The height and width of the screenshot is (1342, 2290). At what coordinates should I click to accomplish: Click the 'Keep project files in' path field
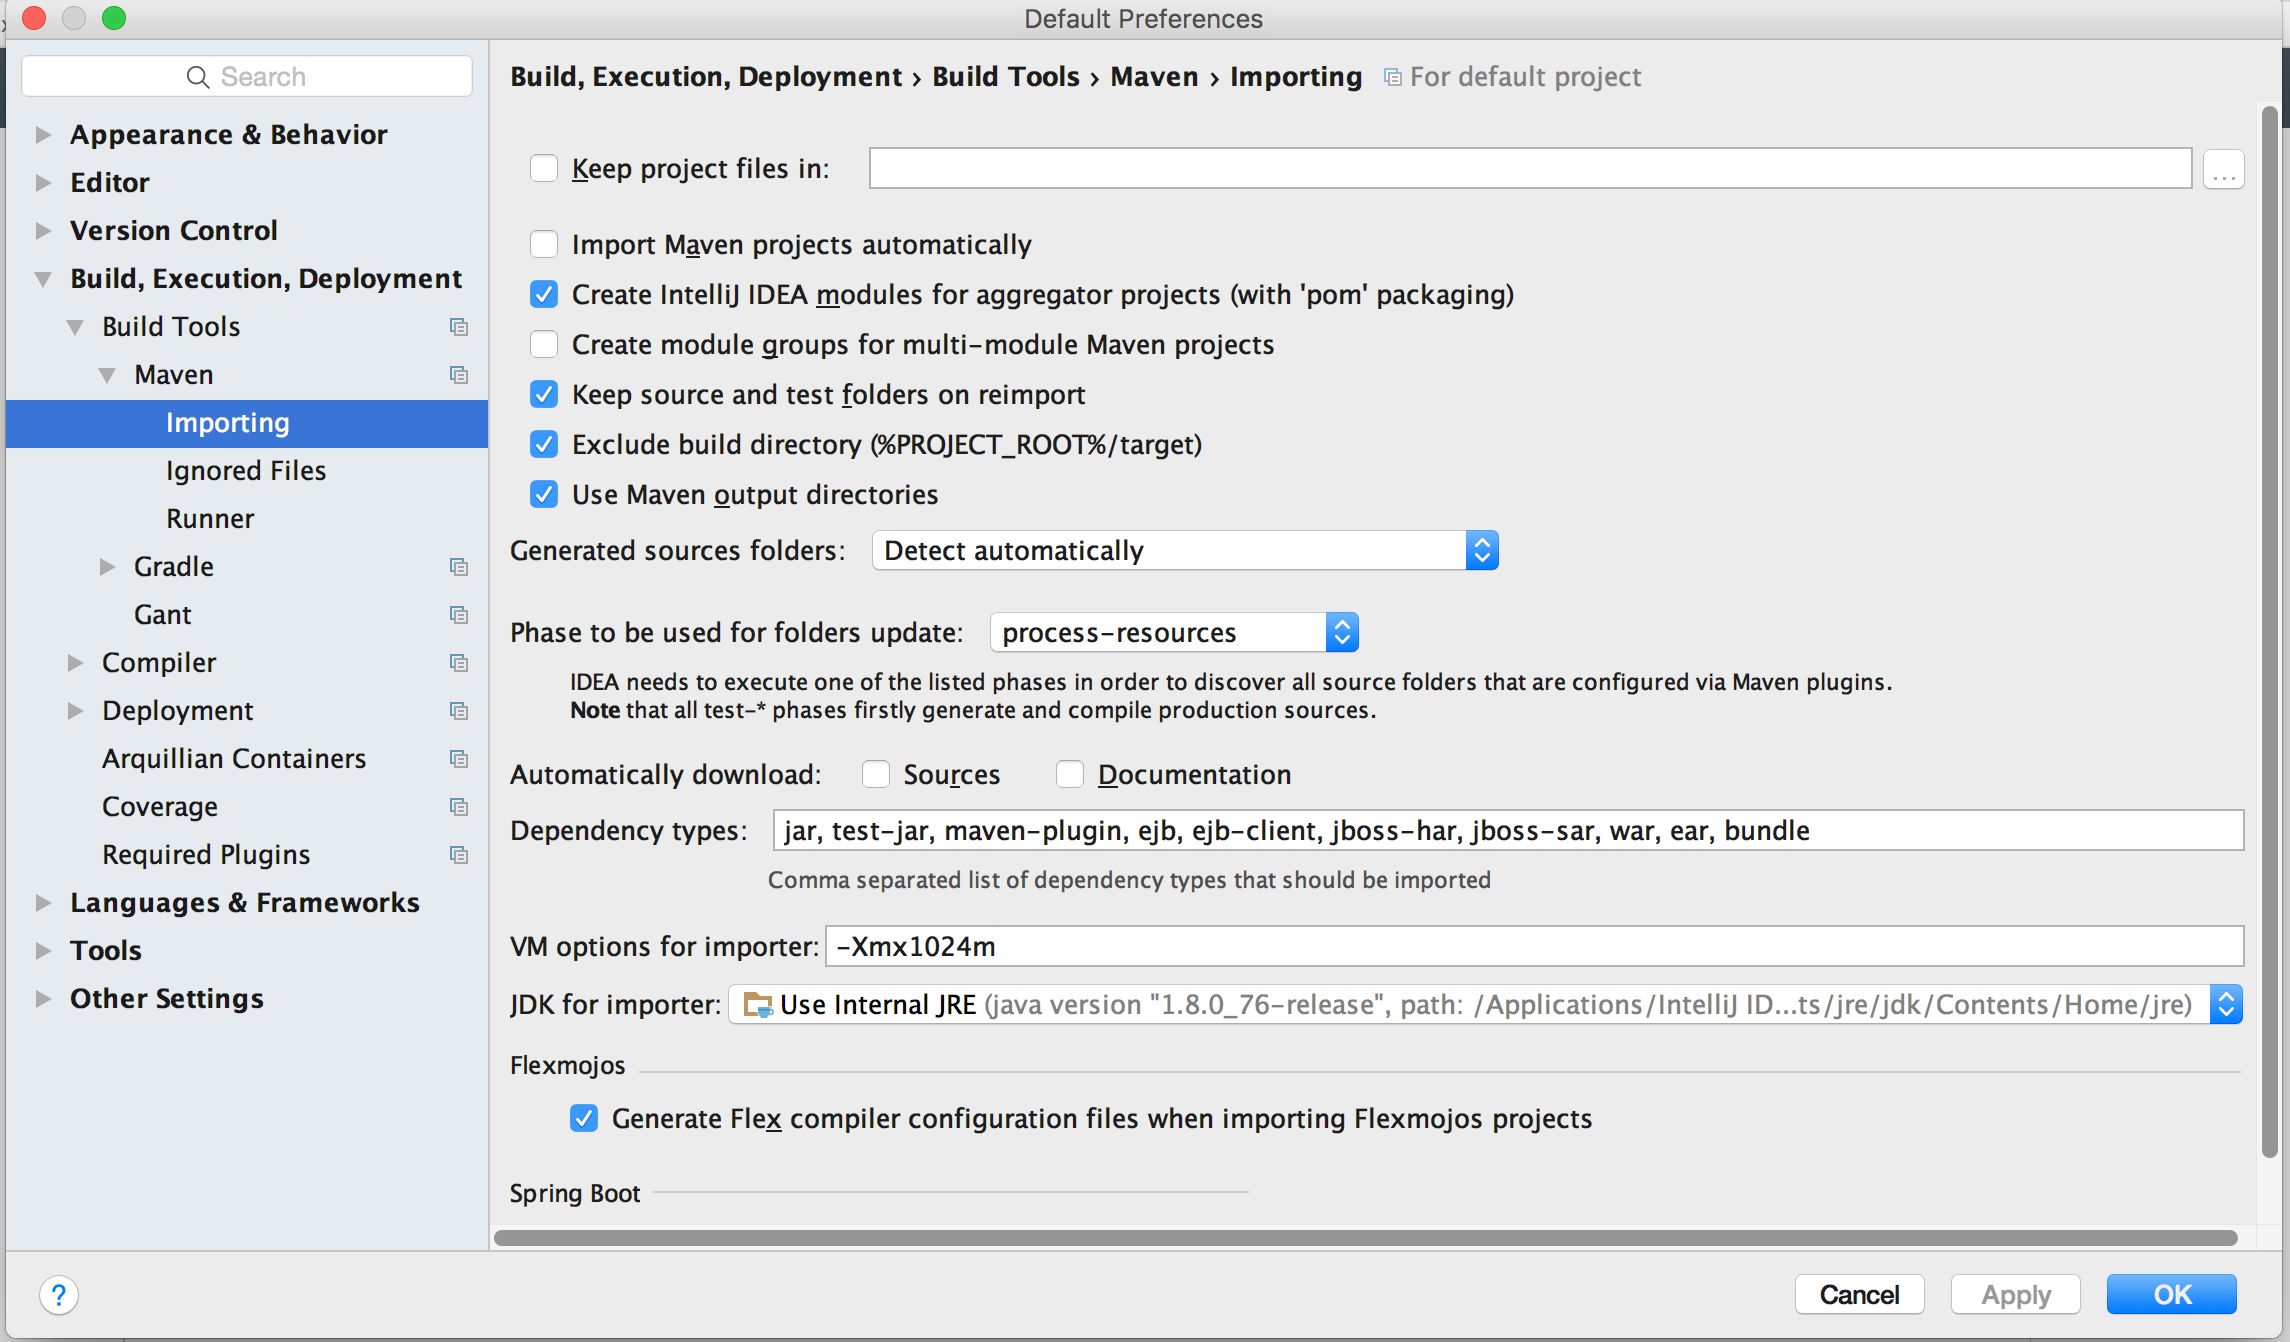click(1530, 168)
